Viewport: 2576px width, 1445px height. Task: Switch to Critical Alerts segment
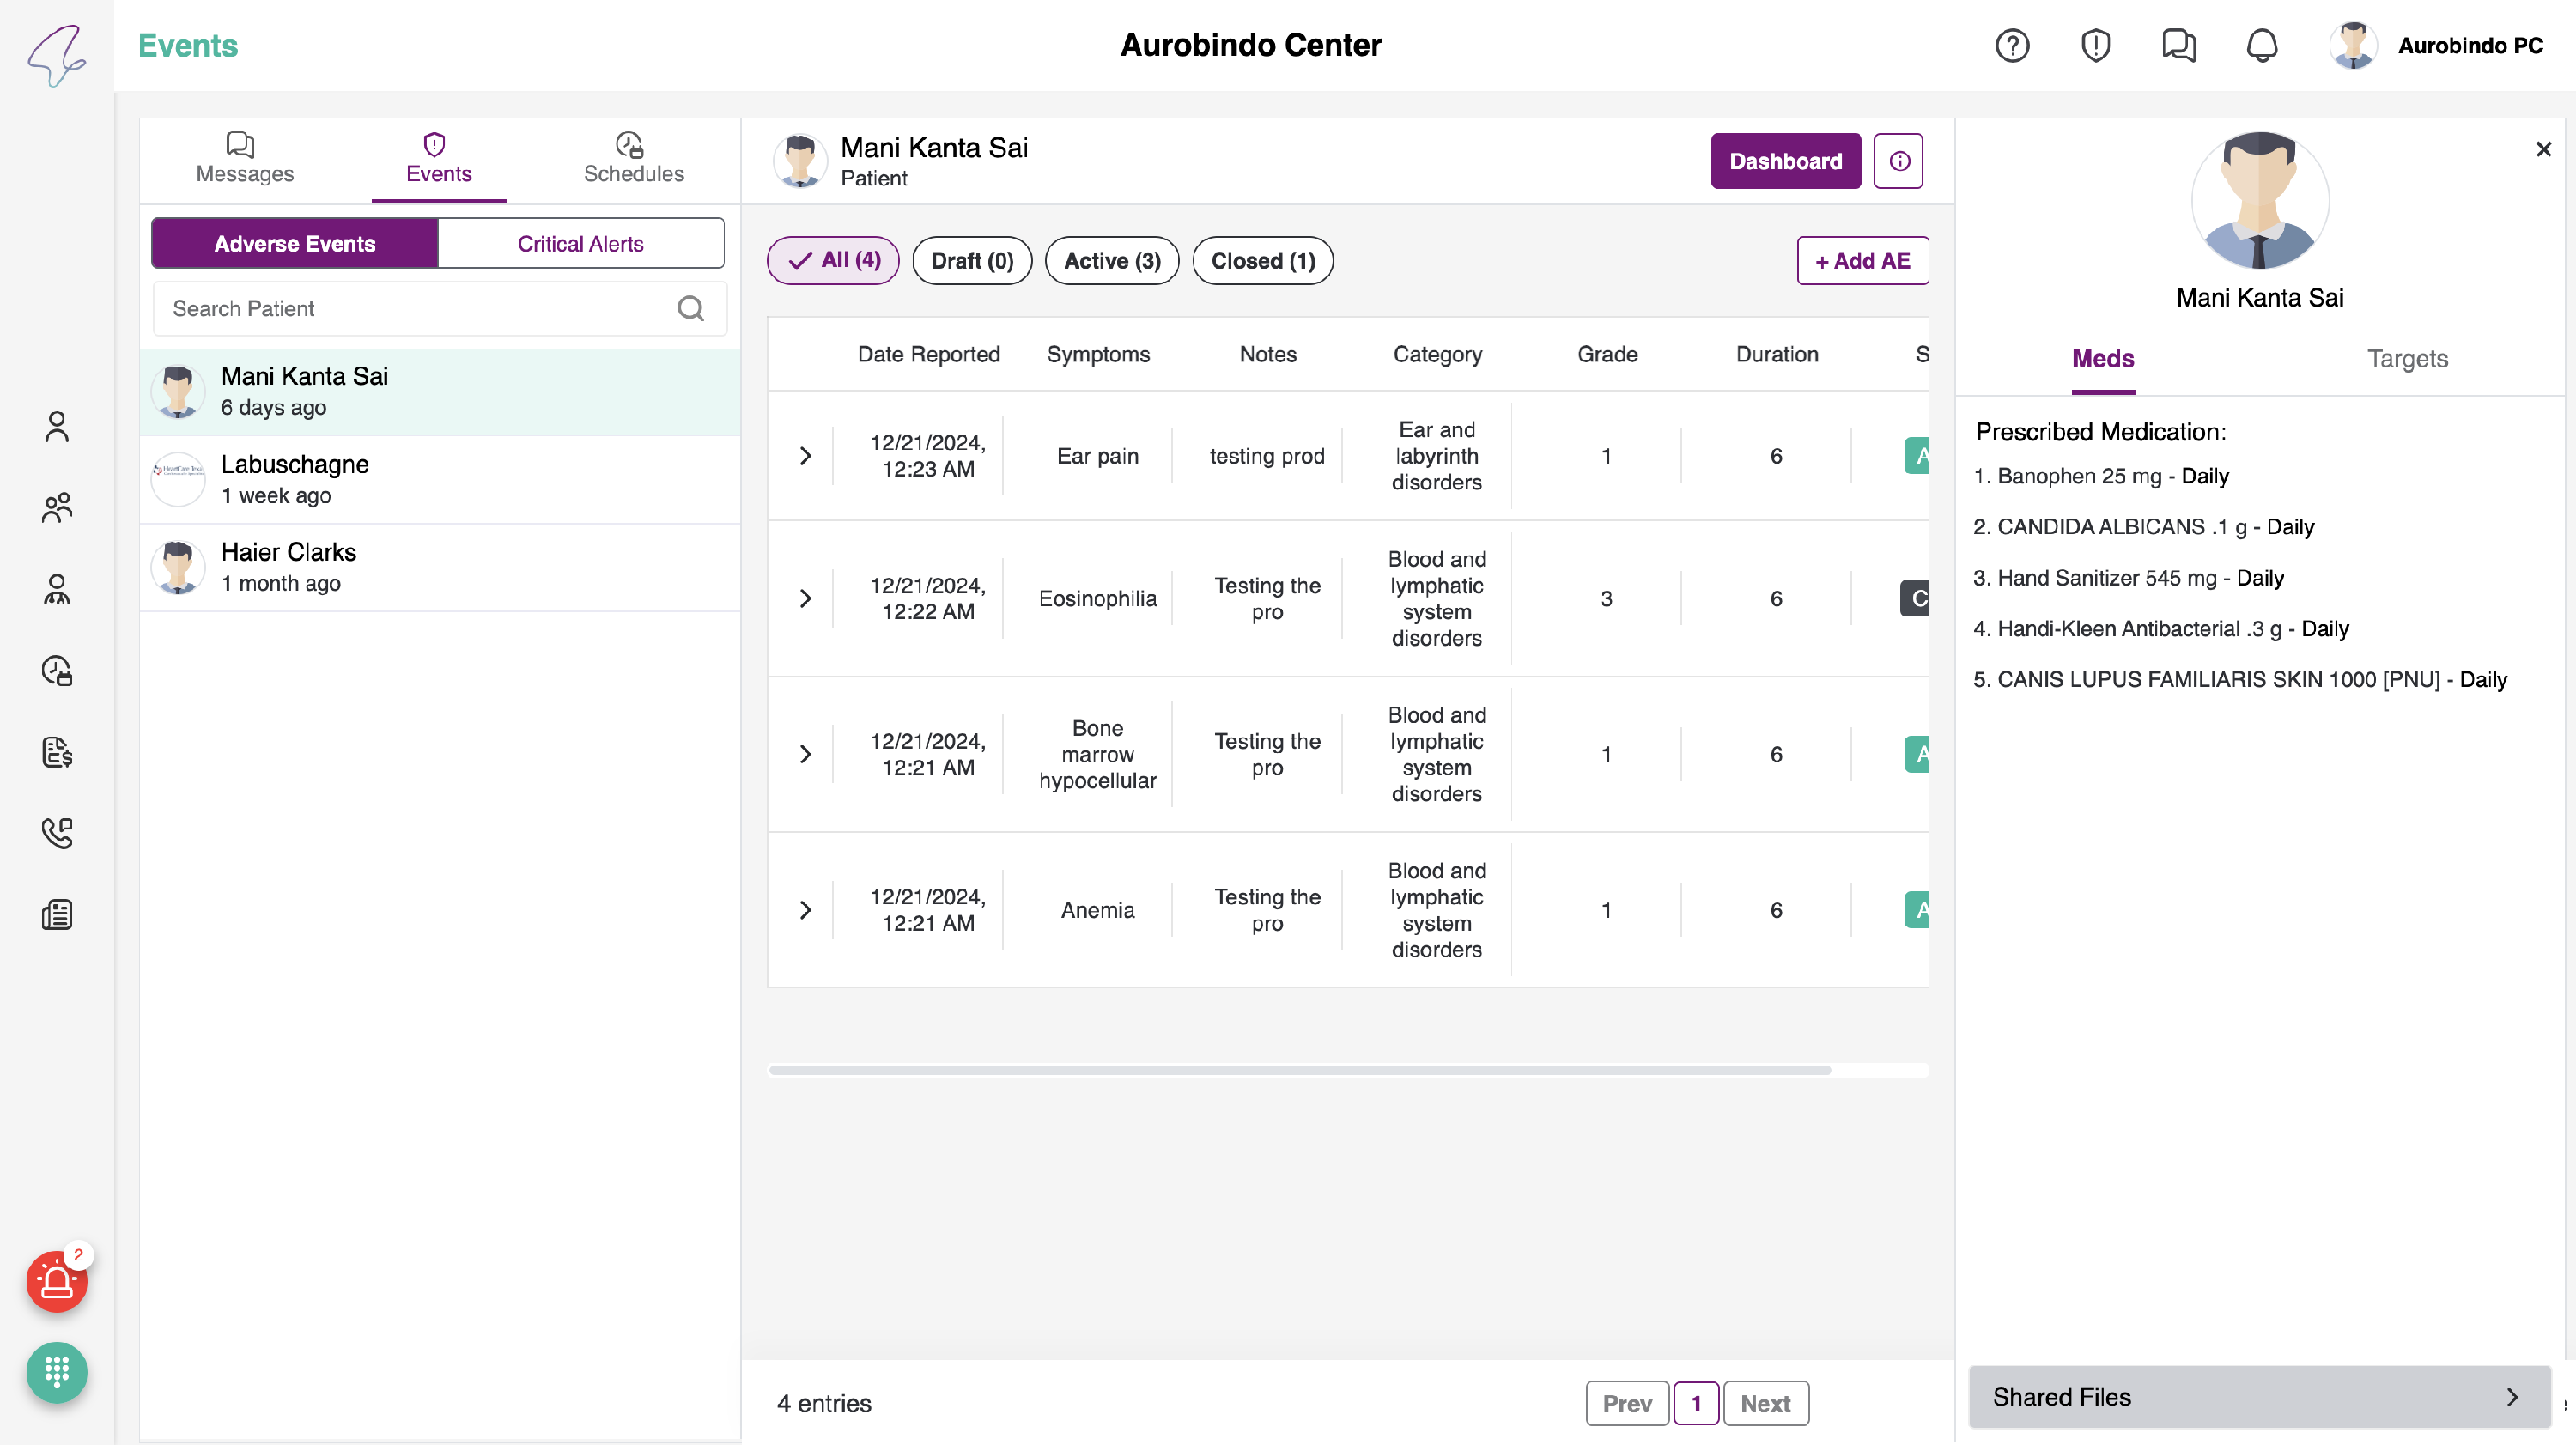click(580, 244)
